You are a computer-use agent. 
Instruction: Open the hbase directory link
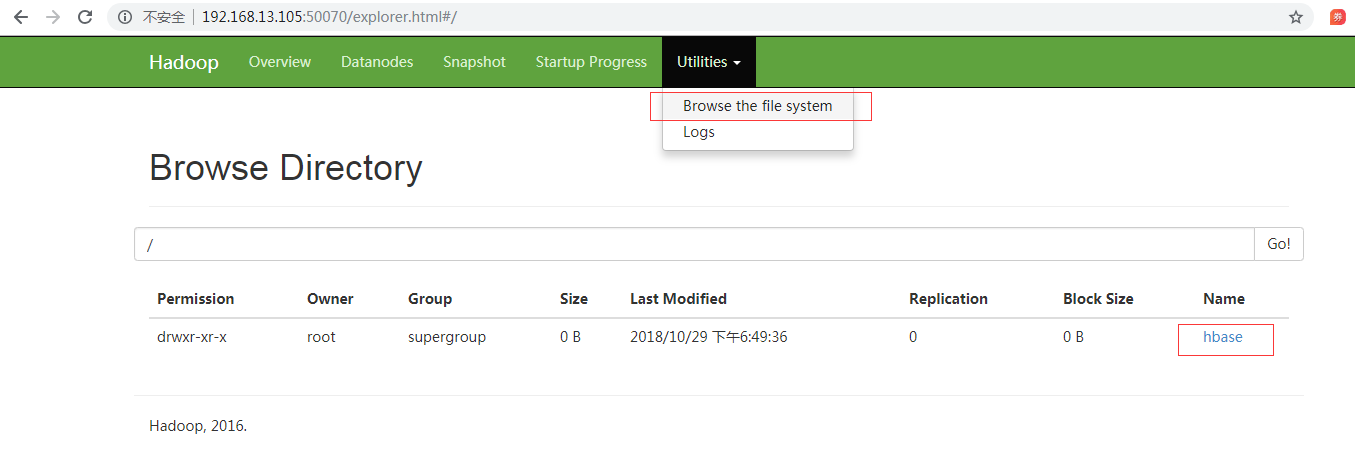[1223, 337]
